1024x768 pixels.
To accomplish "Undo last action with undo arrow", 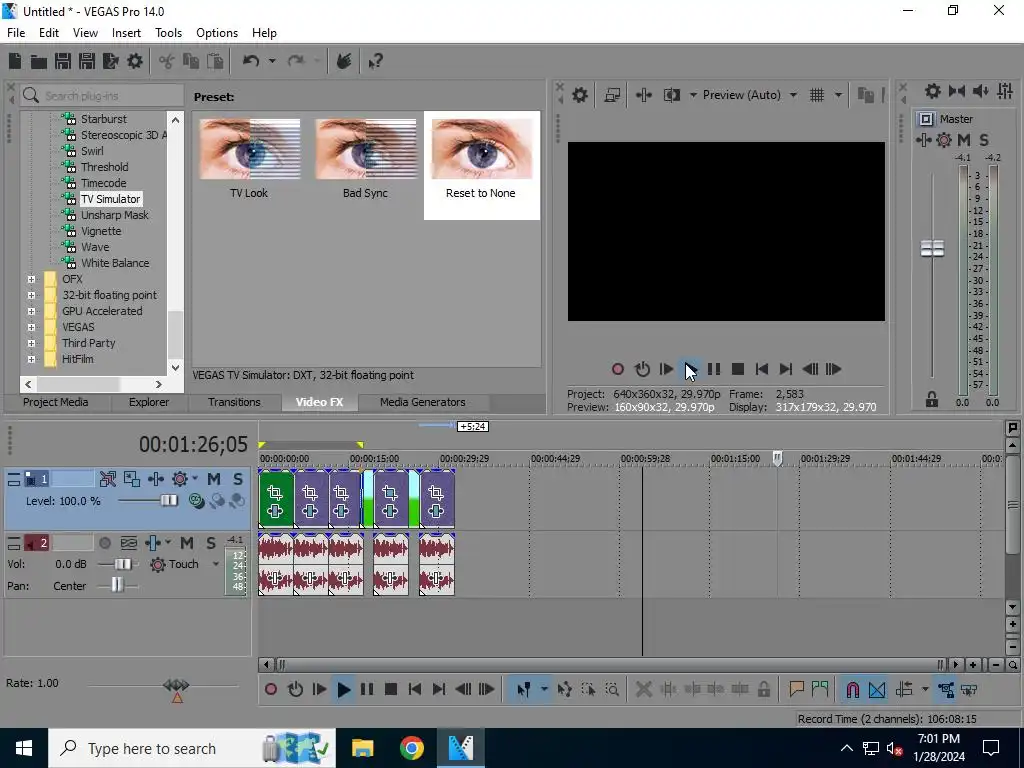I will 251,61.
